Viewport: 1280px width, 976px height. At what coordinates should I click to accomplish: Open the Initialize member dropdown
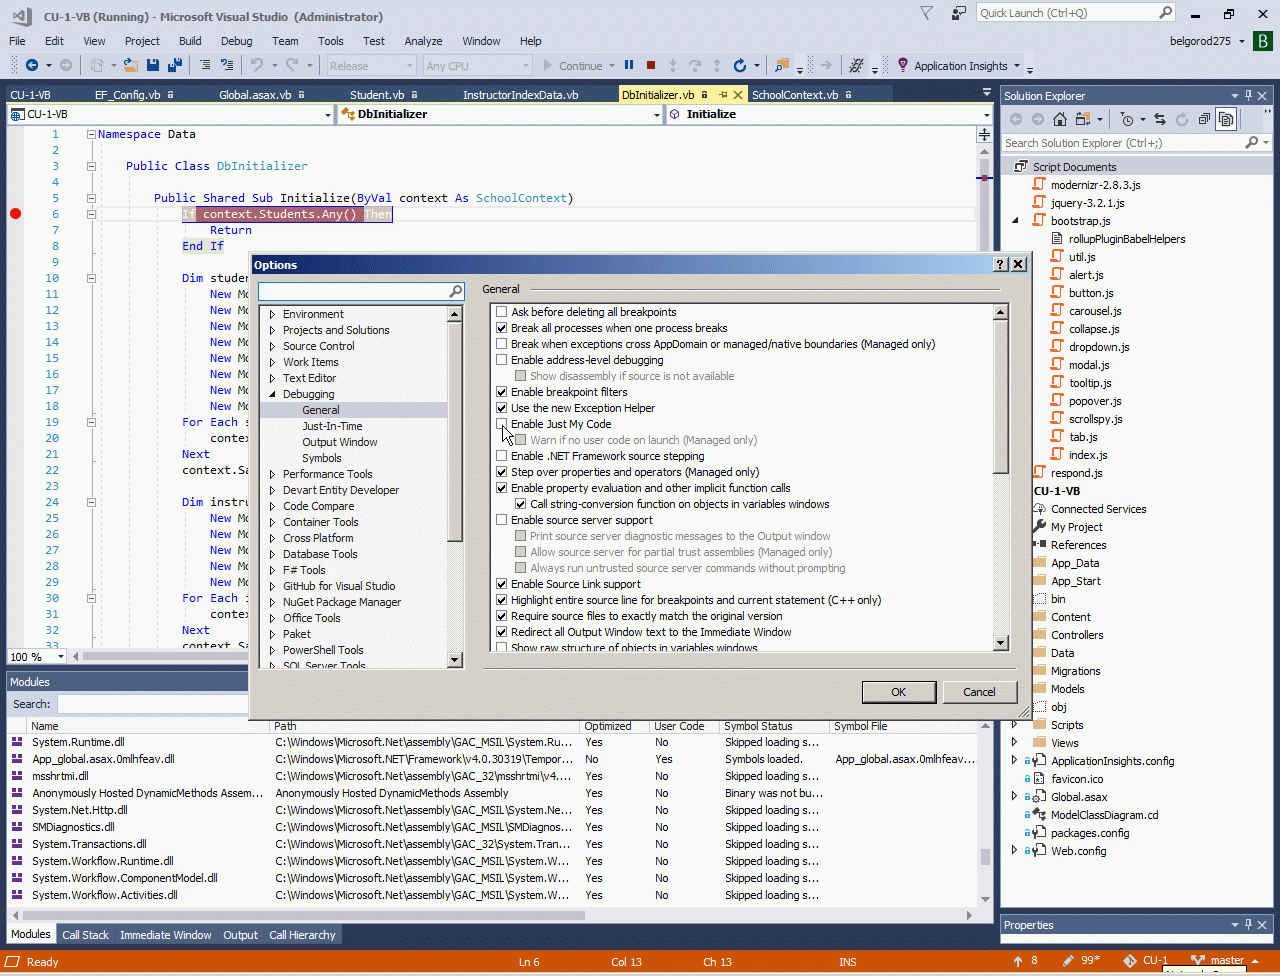tap(987, 115)
